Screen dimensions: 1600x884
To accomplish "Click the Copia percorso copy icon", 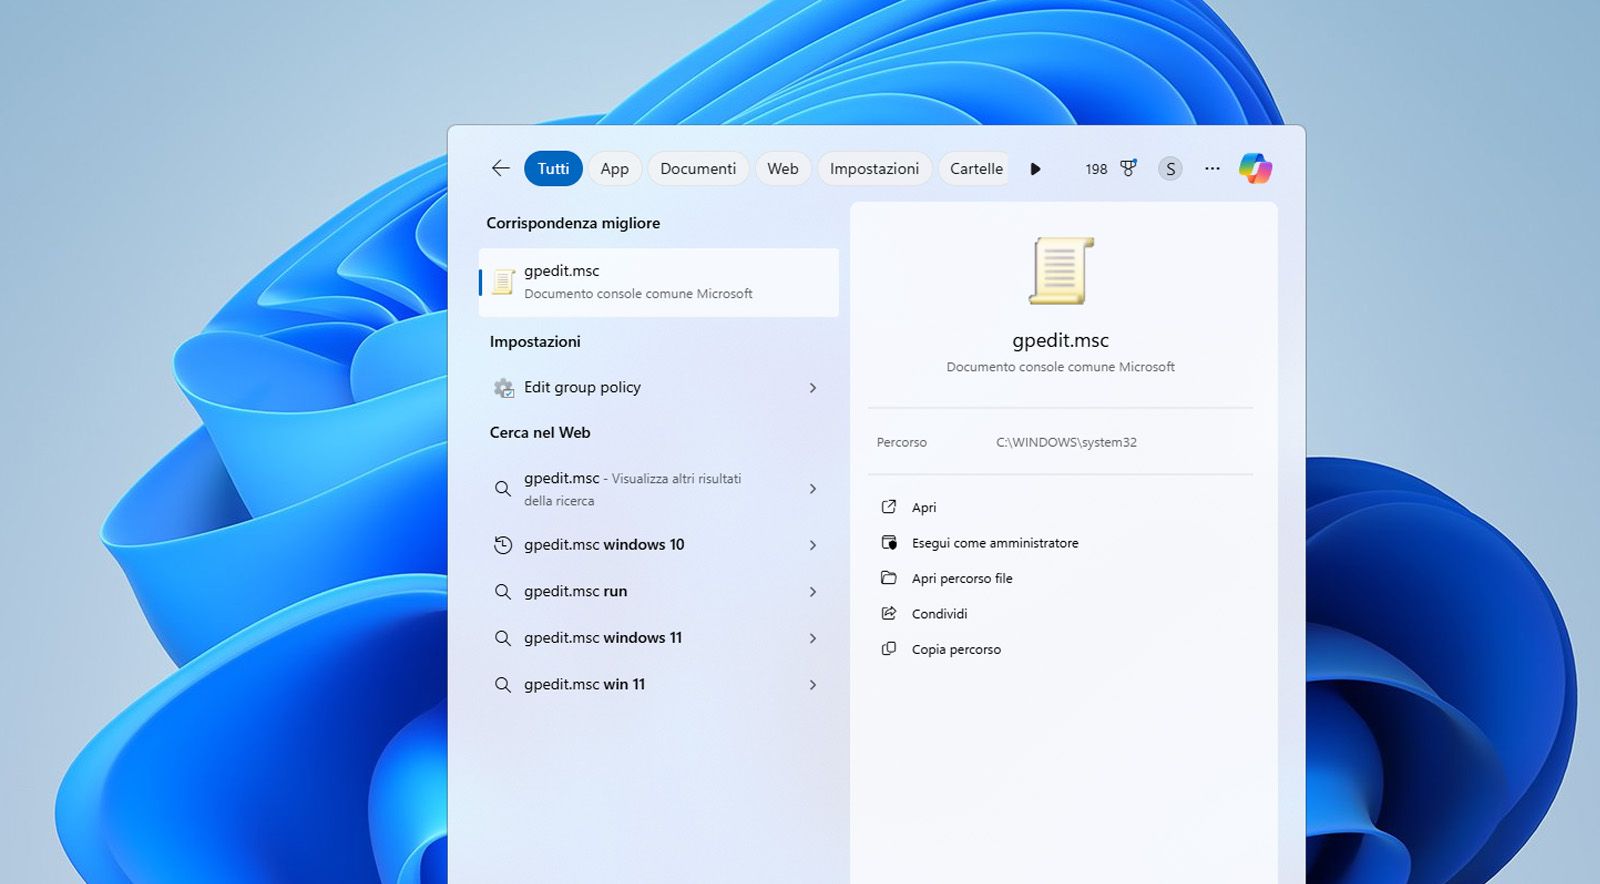I will pos(888,649).
